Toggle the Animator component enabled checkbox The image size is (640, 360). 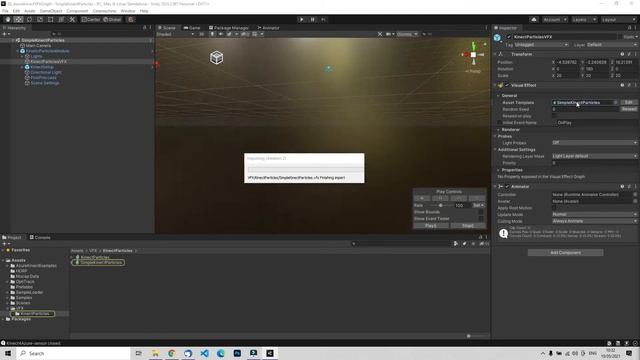coord(507,187)
